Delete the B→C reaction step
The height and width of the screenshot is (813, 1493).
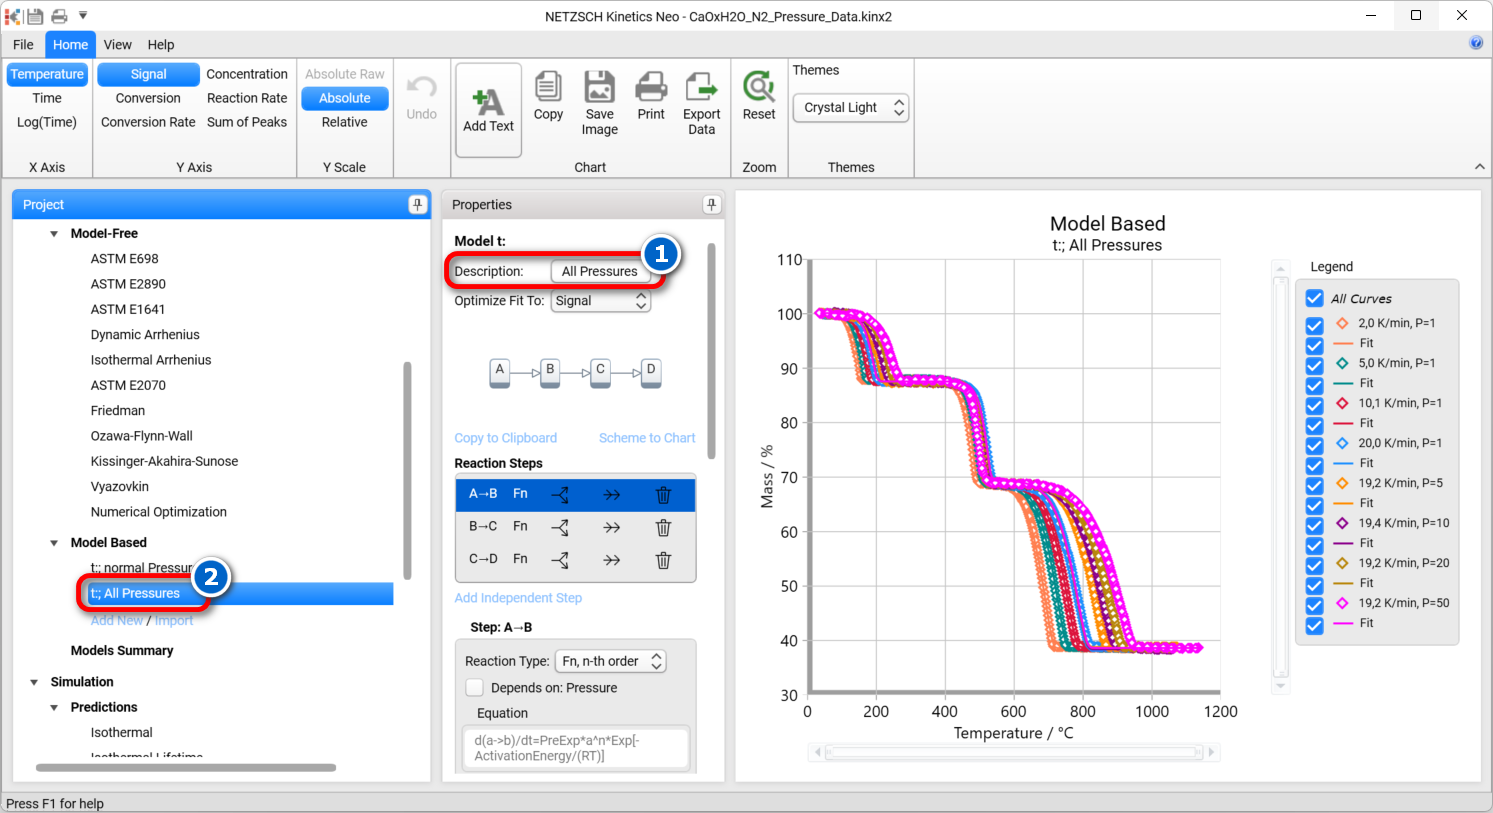click(663, 528)
